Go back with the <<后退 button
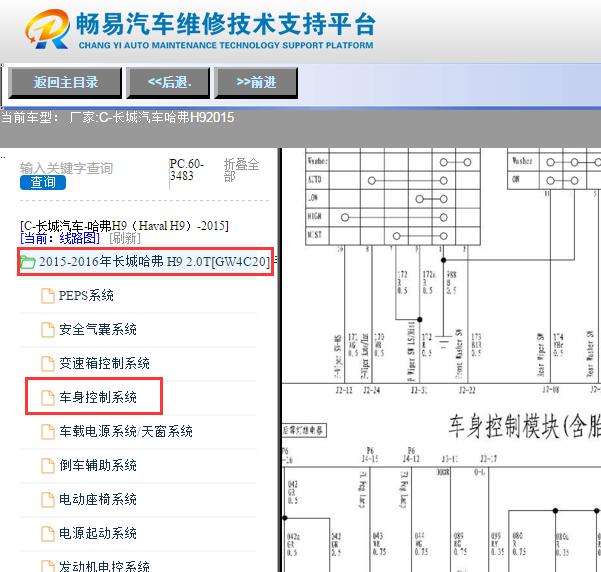601x572 pixels. pyautogui.click(x=168, y=82)
